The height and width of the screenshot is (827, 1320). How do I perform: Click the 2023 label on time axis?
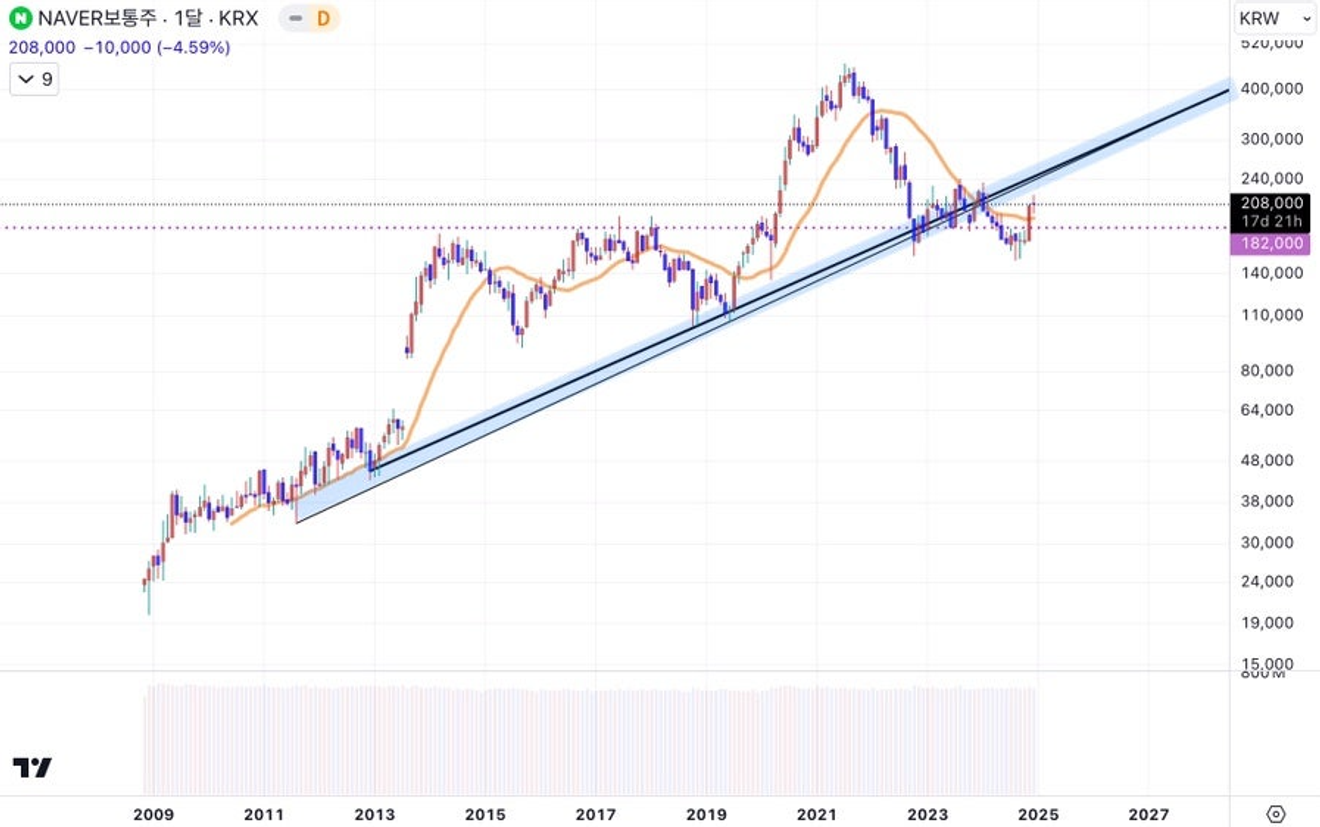tap(928, 815)
